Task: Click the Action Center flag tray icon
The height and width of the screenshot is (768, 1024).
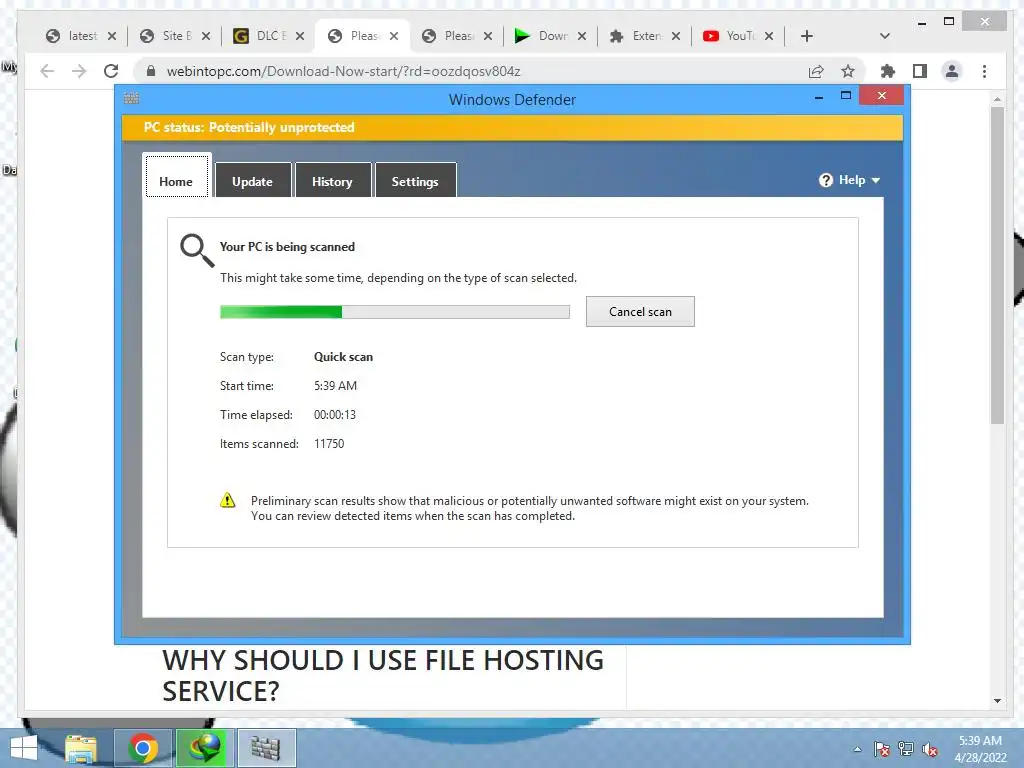Action: (881, 749)
